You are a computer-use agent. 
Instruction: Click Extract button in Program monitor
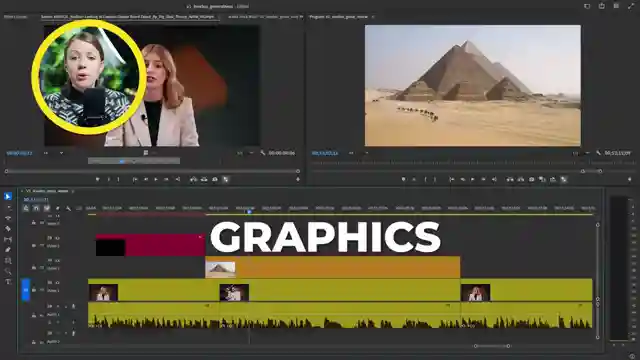[521, 179]
